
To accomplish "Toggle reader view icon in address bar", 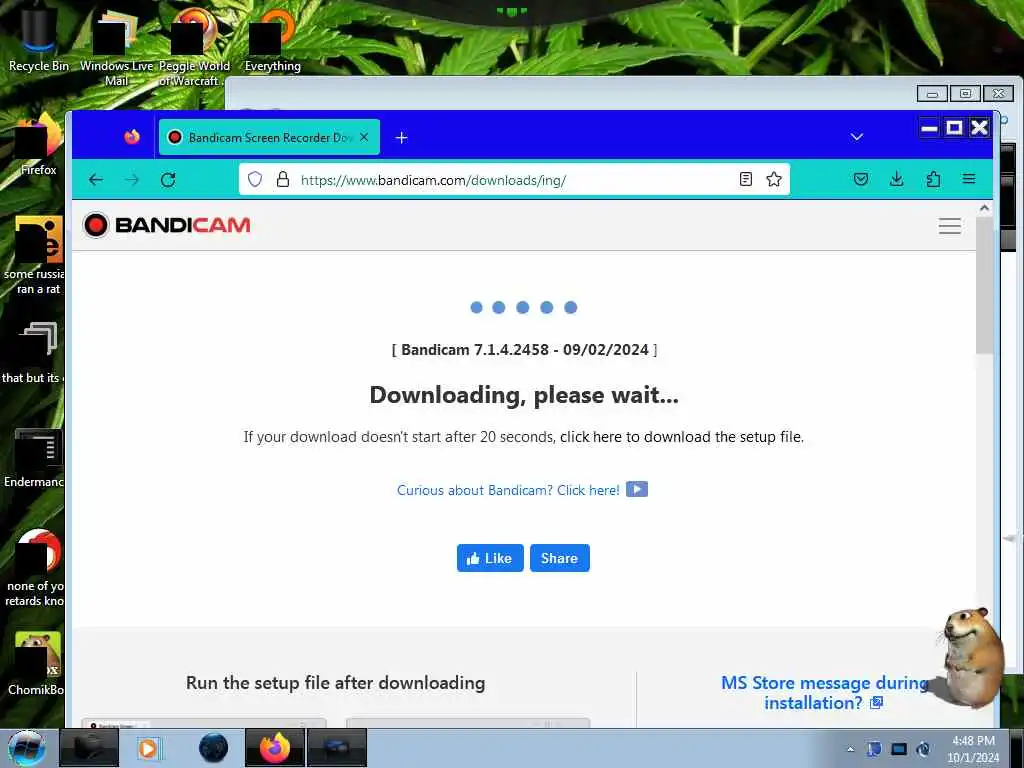I will tap(745, 179).
